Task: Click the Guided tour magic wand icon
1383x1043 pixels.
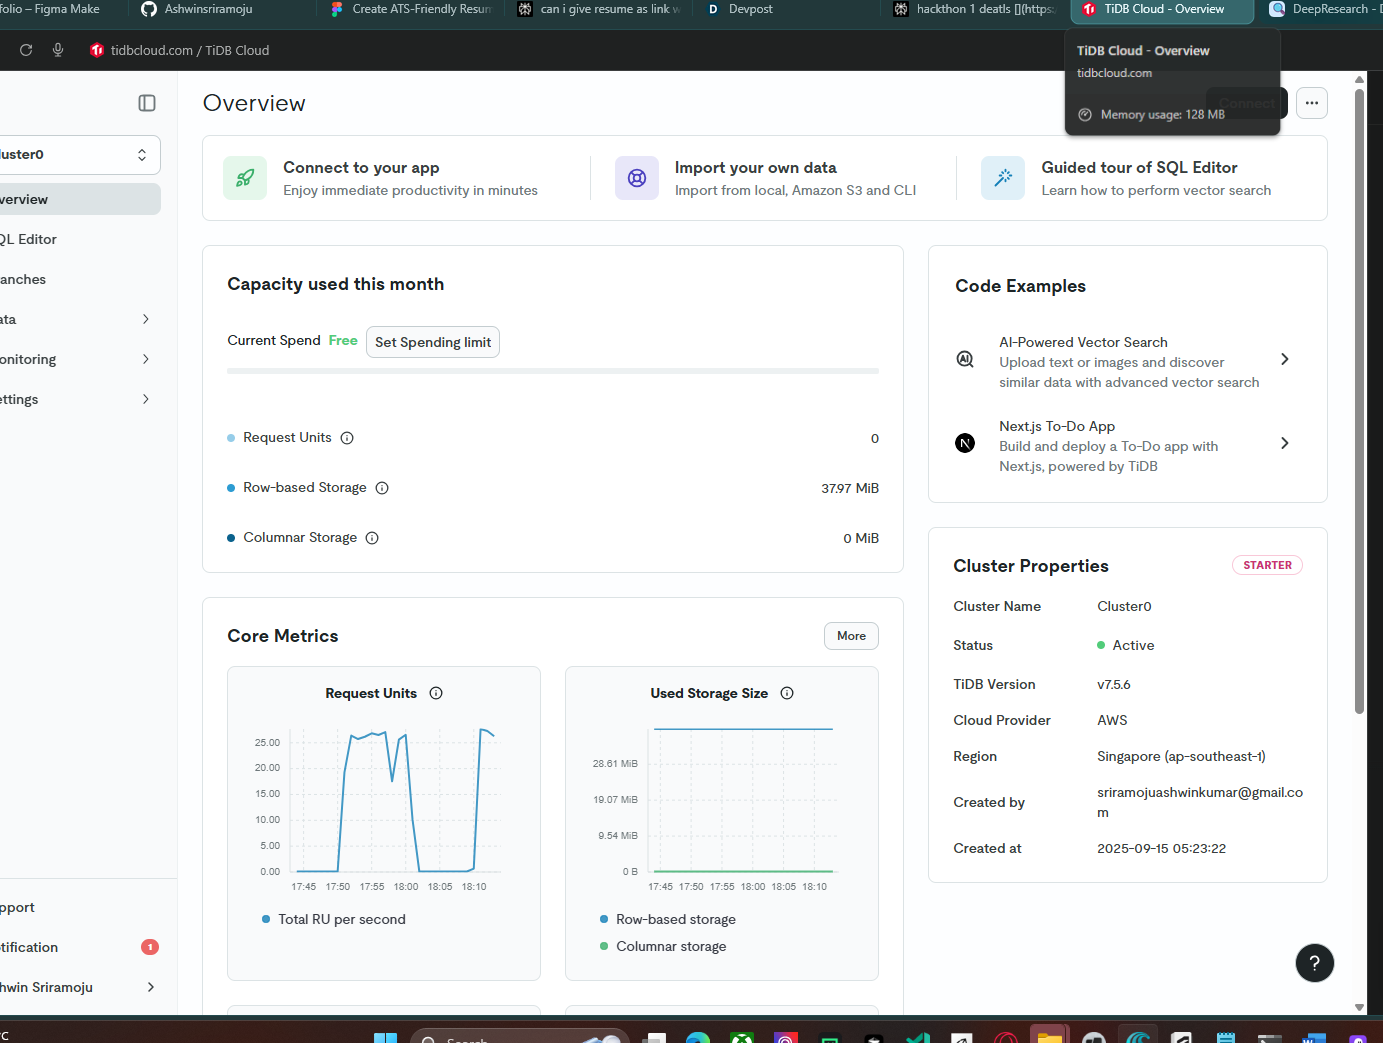Action: (x=1003, y=178)
